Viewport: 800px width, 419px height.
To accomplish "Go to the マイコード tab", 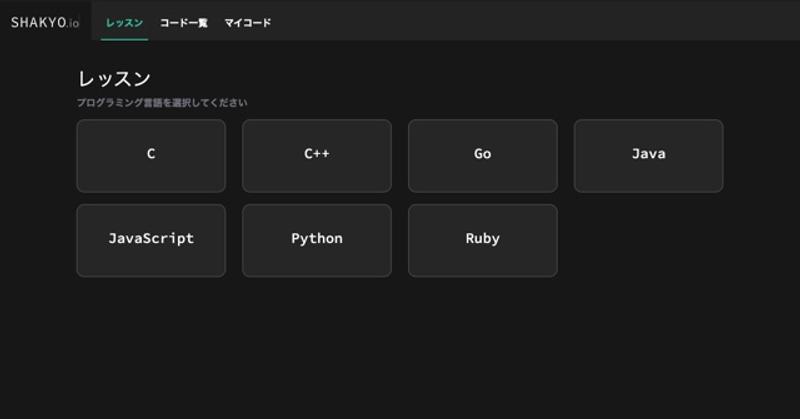I will pos(247,22).
